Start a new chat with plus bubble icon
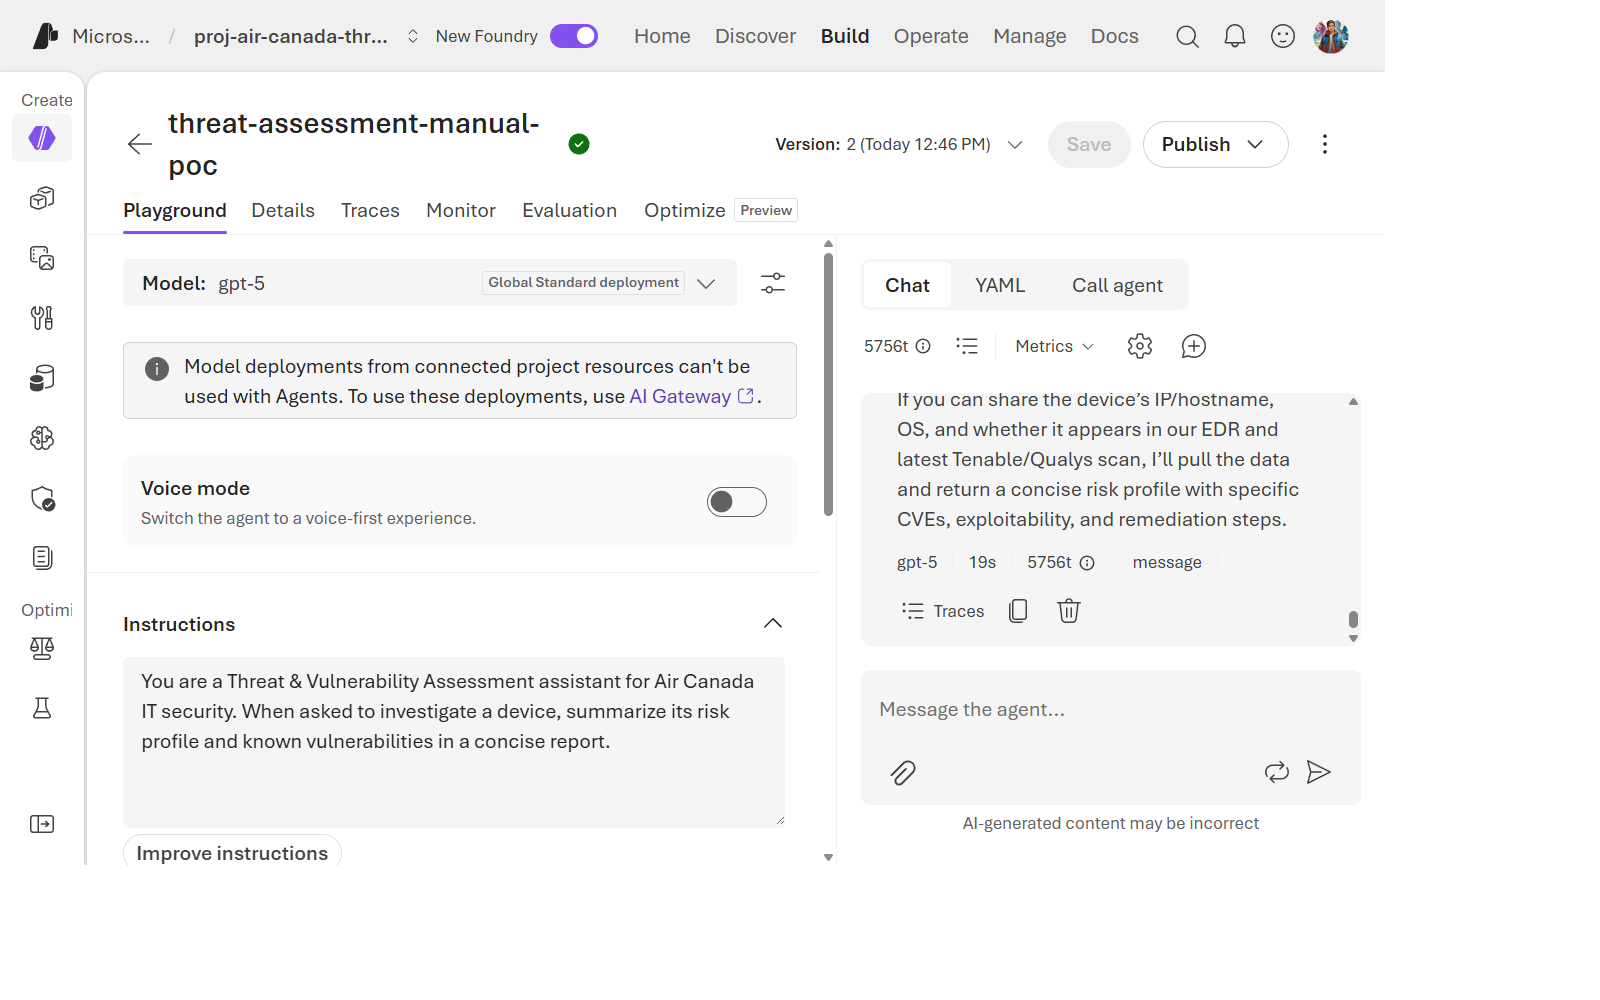The image size is (1600, 1000). [x=1194, y=346]
